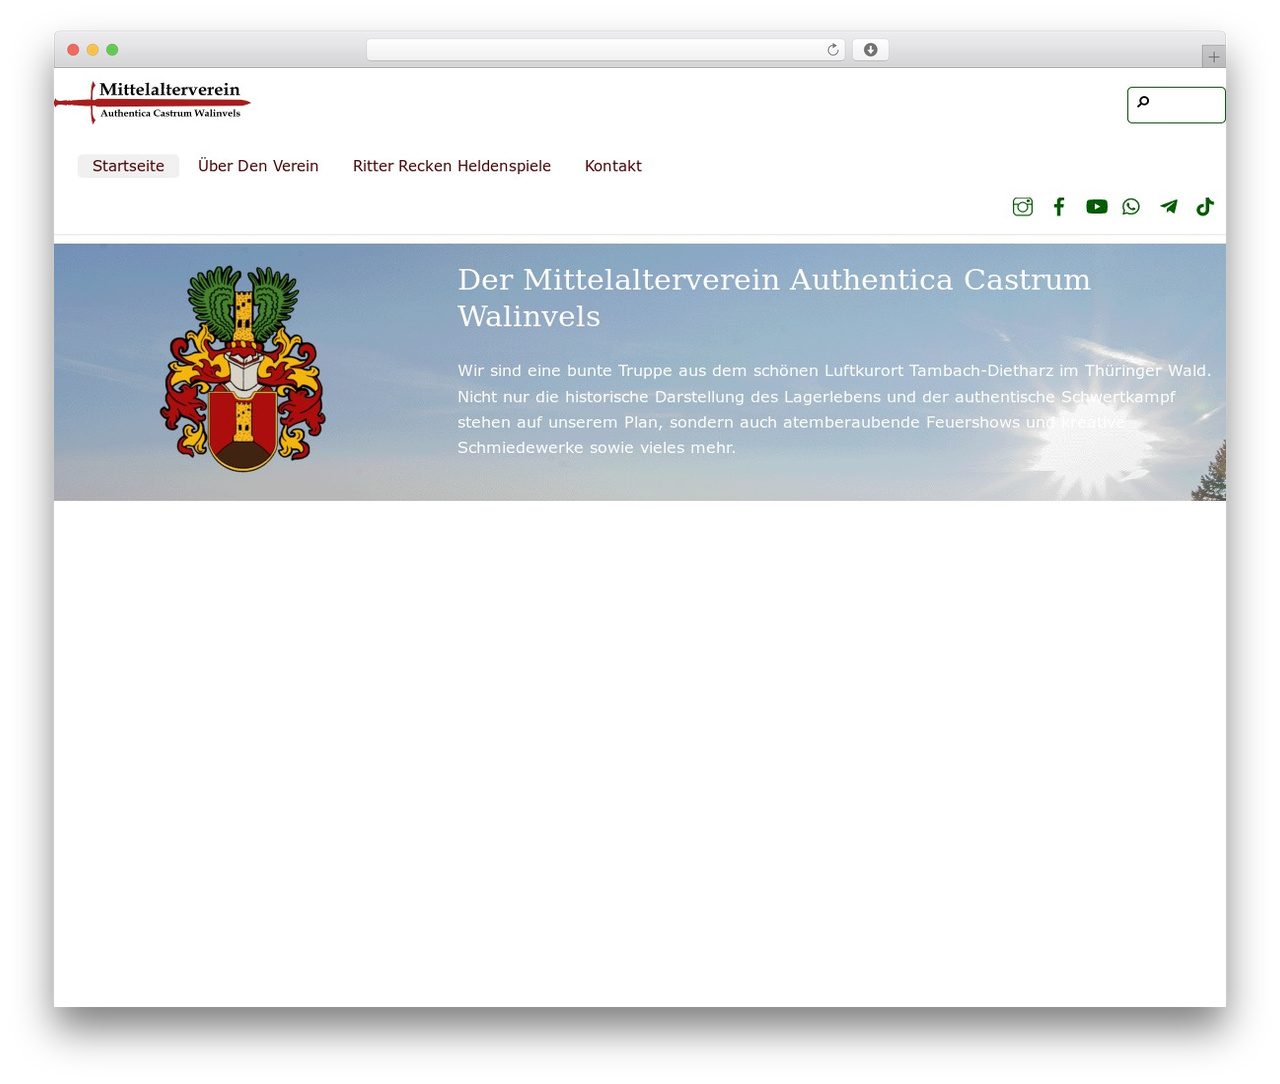Visit the YouTube channel icon

coord(1097,207)
